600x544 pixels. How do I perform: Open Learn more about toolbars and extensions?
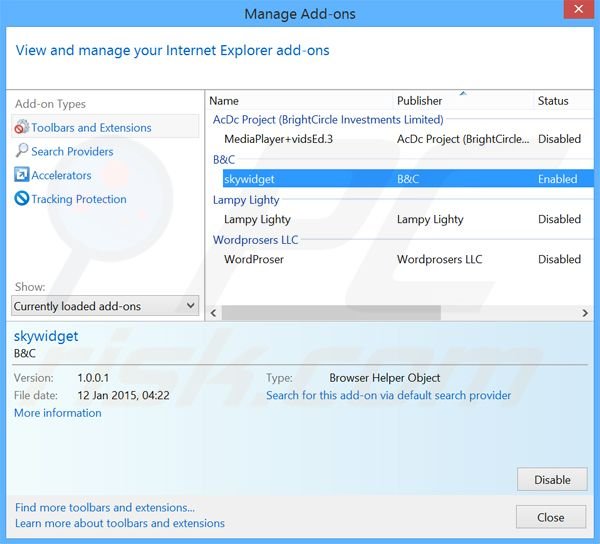120,523
